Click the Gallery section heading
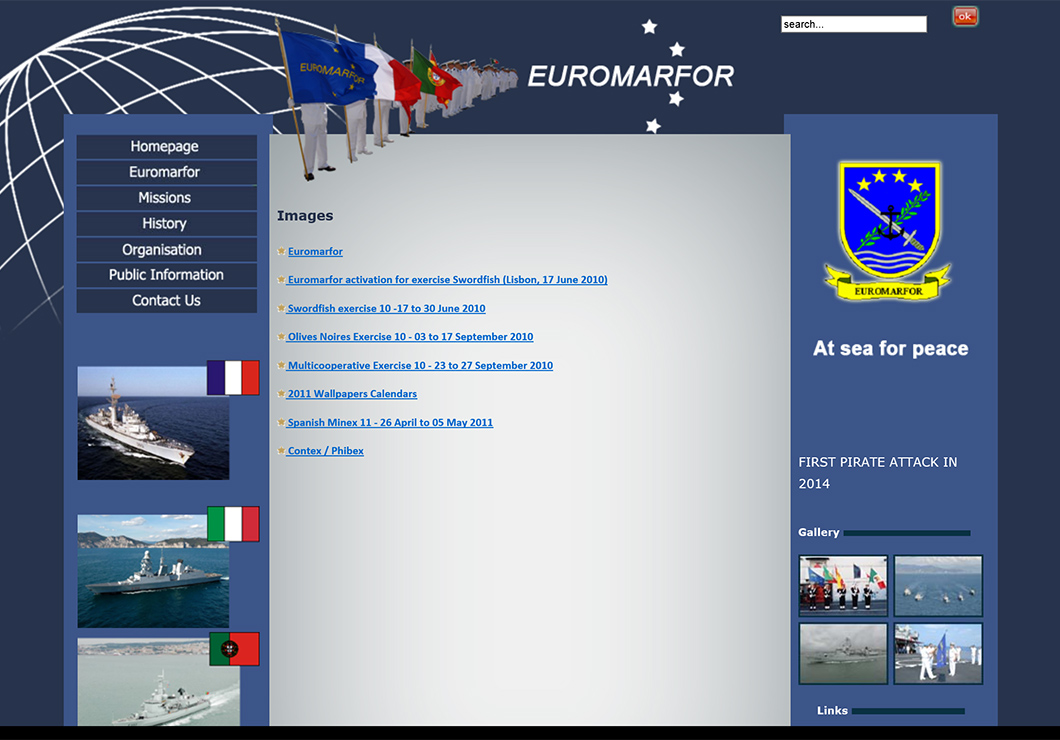The image size is (1060, 740). [x=819, y=533]
